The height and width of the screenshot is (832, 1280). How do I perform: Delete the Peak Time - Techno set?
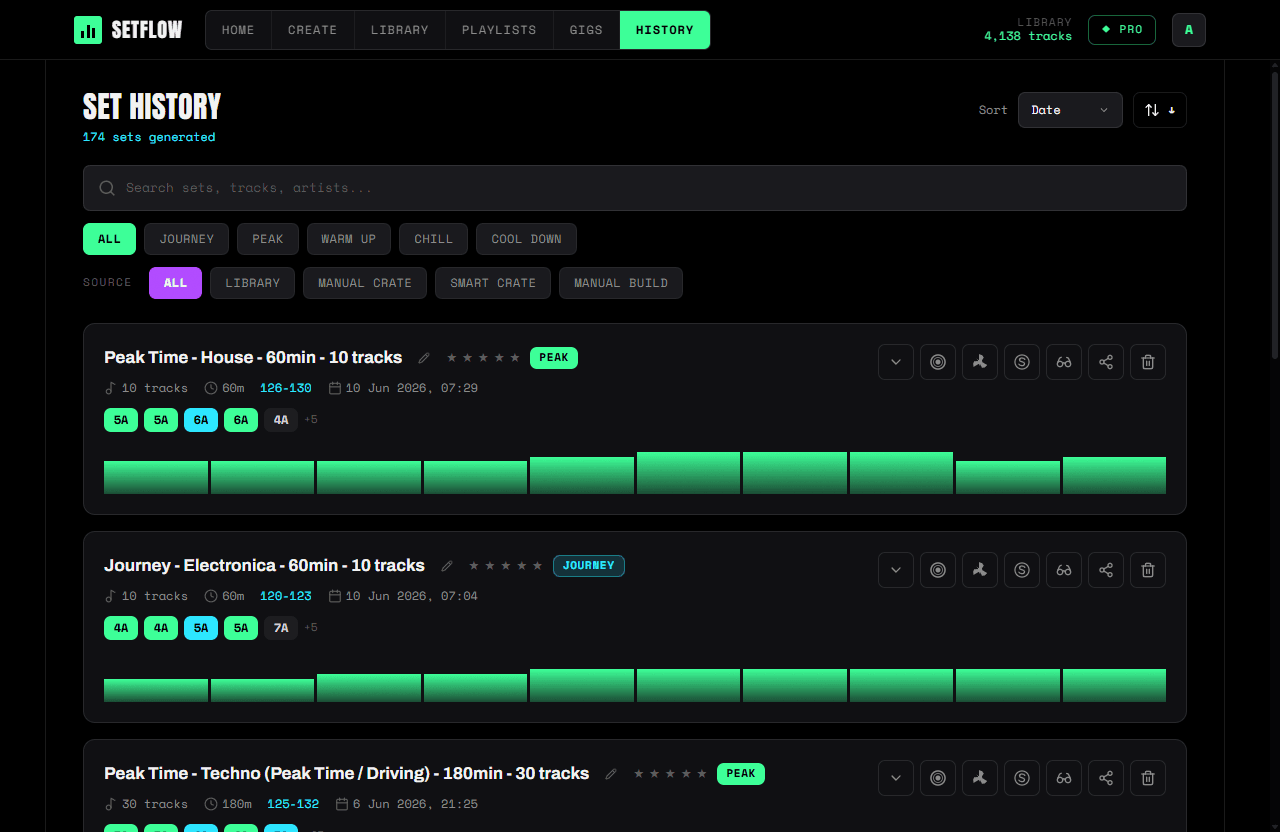coord(1148,778)
